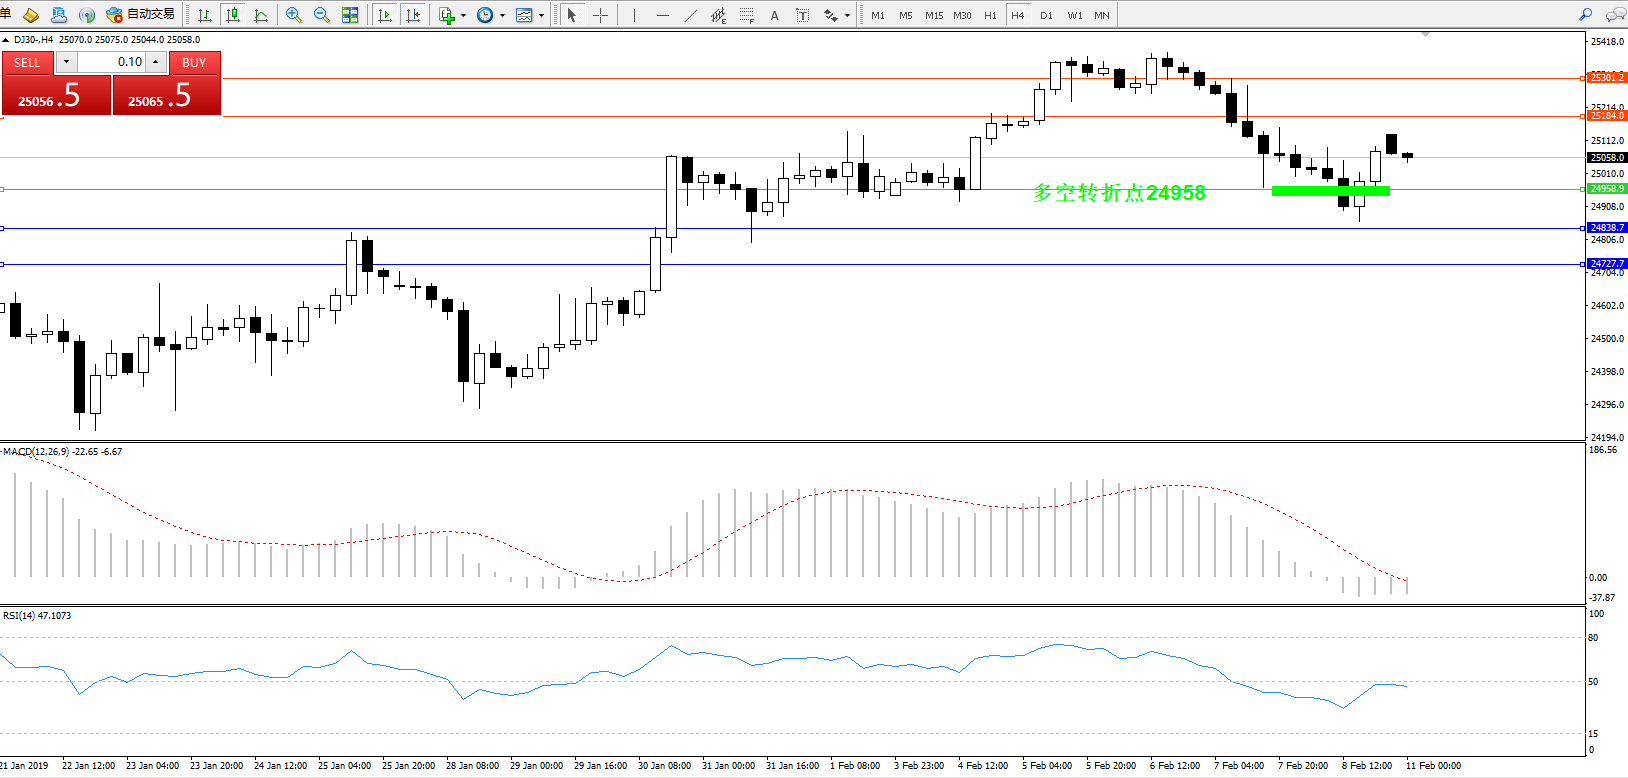
Task: Select the Fibonacci retracement tool
Action: pyautogui.click(x=746, y=15)
